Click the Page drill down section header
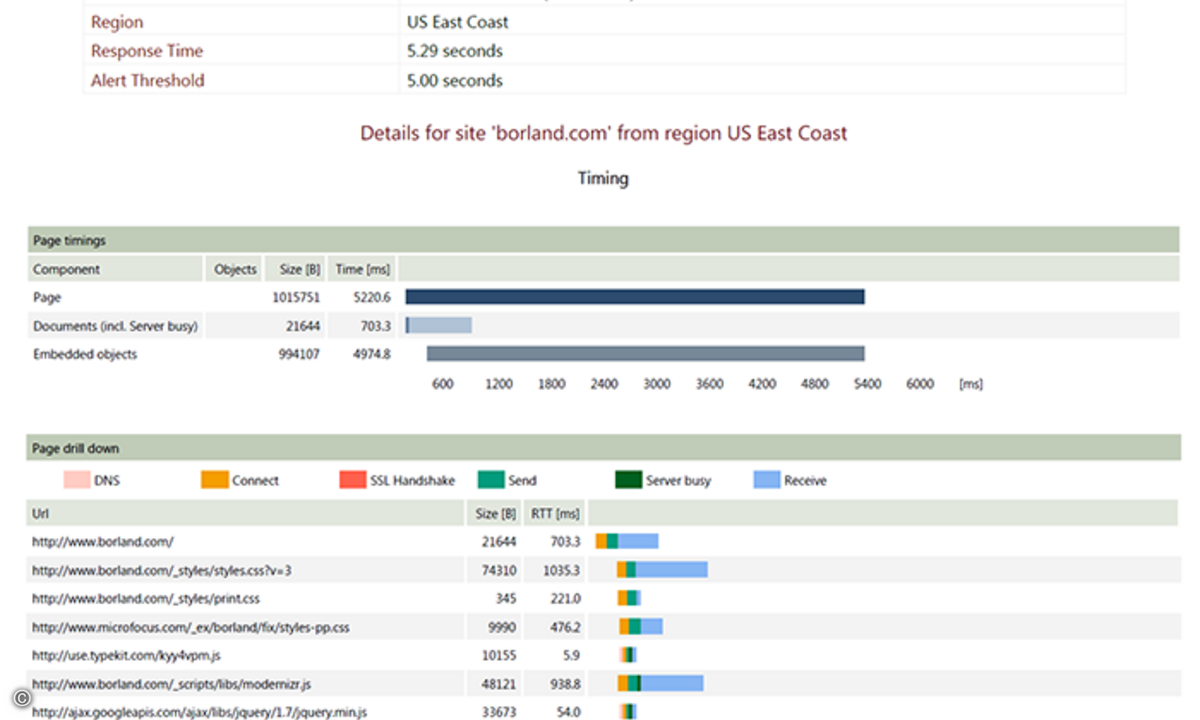The image size is (1200, 720). click(603, 448)
